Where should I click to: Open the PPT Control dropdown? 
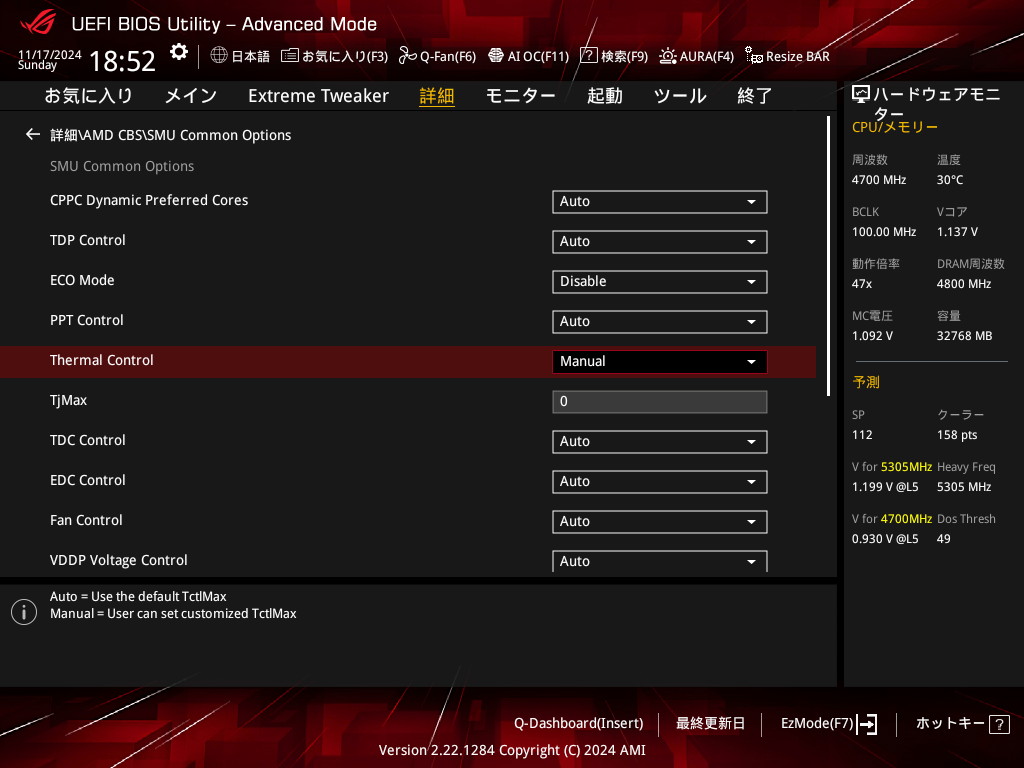coord(660,321)
